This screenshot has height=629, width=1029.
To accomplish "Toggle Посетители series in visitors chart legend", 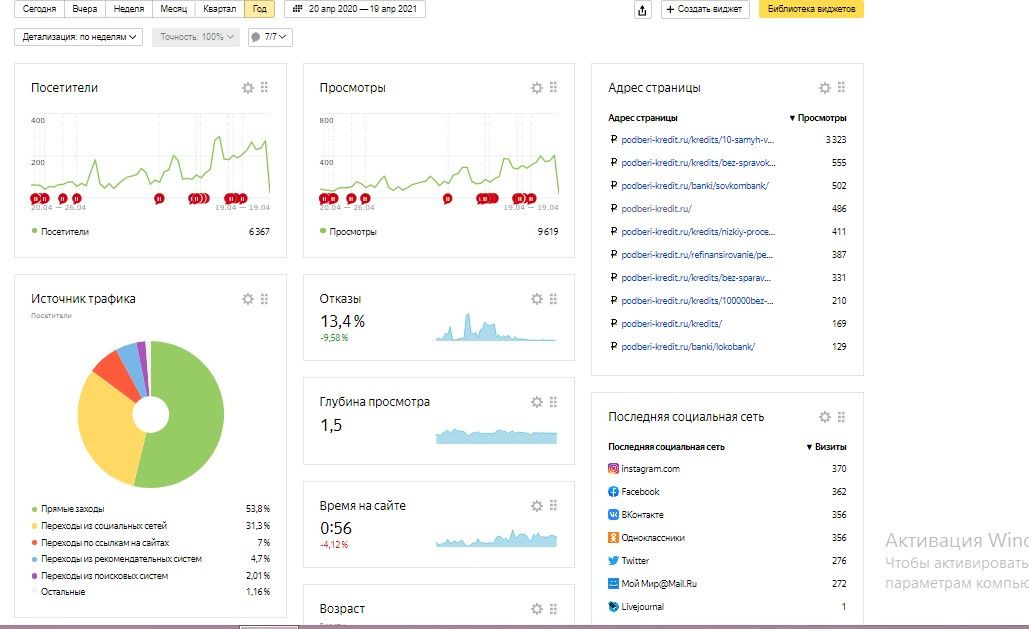I will (60, 232).
